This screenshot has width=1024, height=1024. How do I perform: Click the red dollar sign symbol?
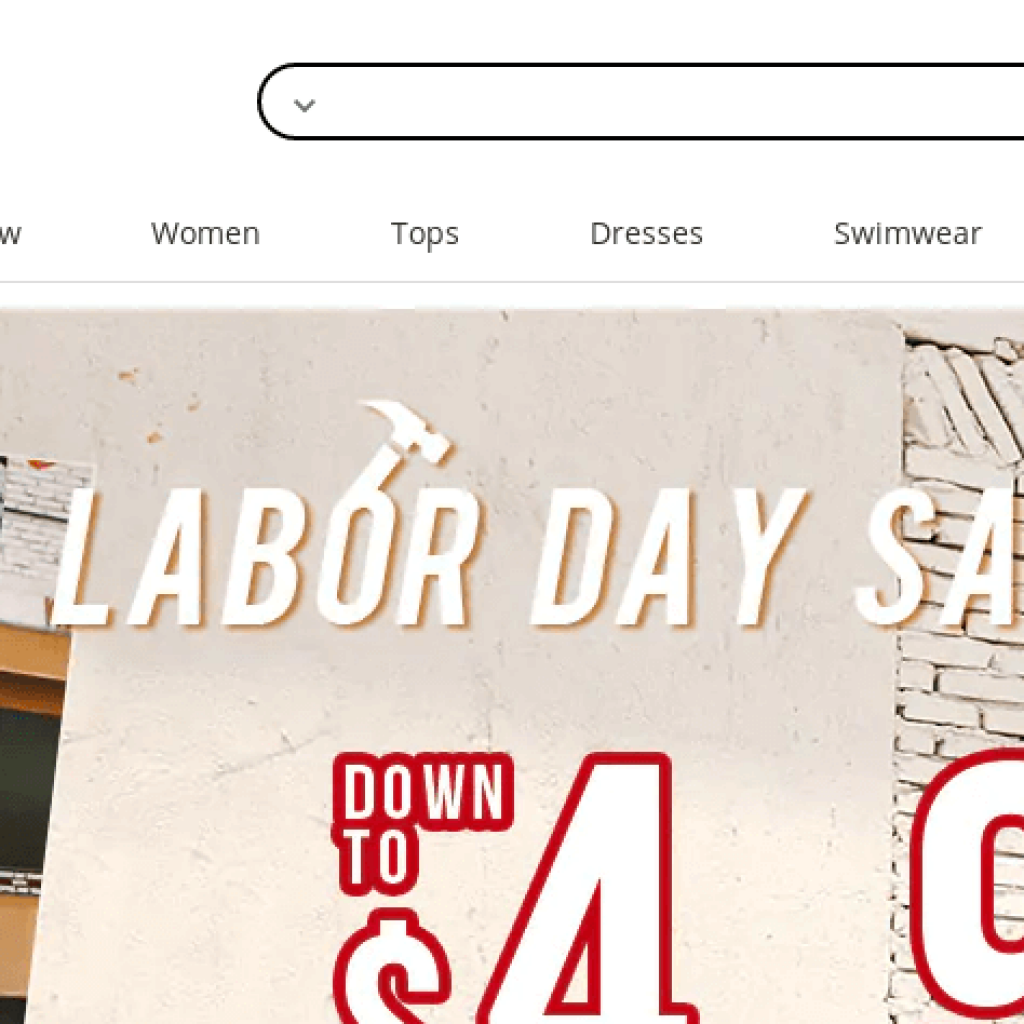391,968
